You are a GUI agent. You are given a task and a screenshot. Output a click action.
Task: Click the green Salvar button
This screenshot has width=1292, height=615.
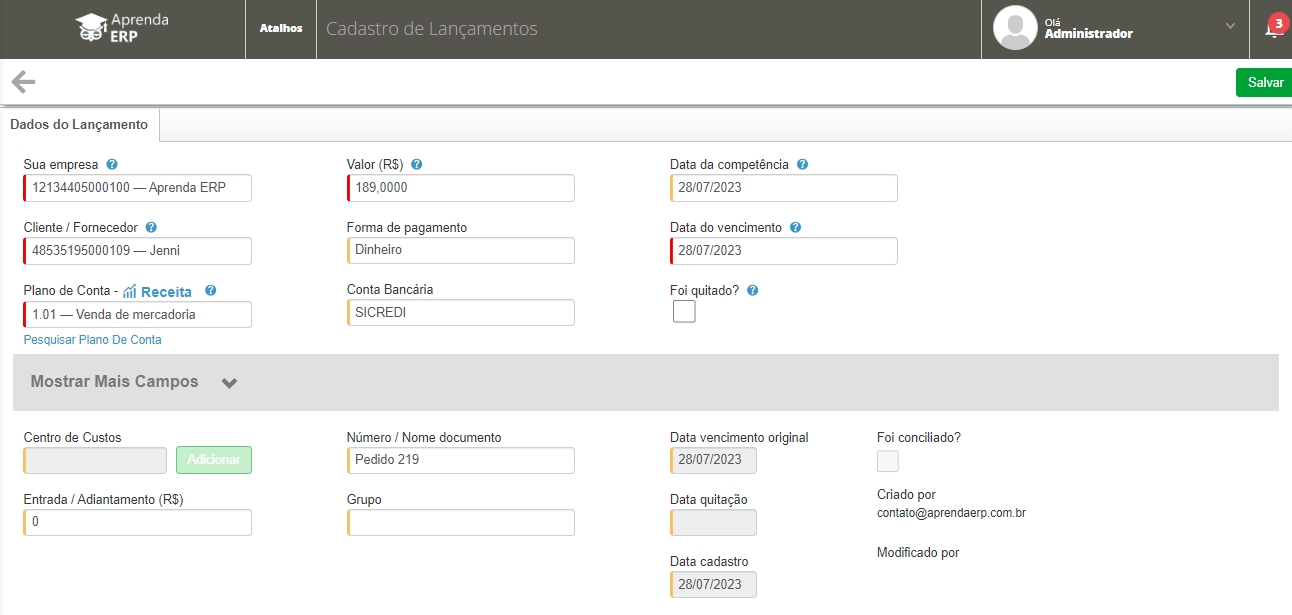tap(1264, 82)
